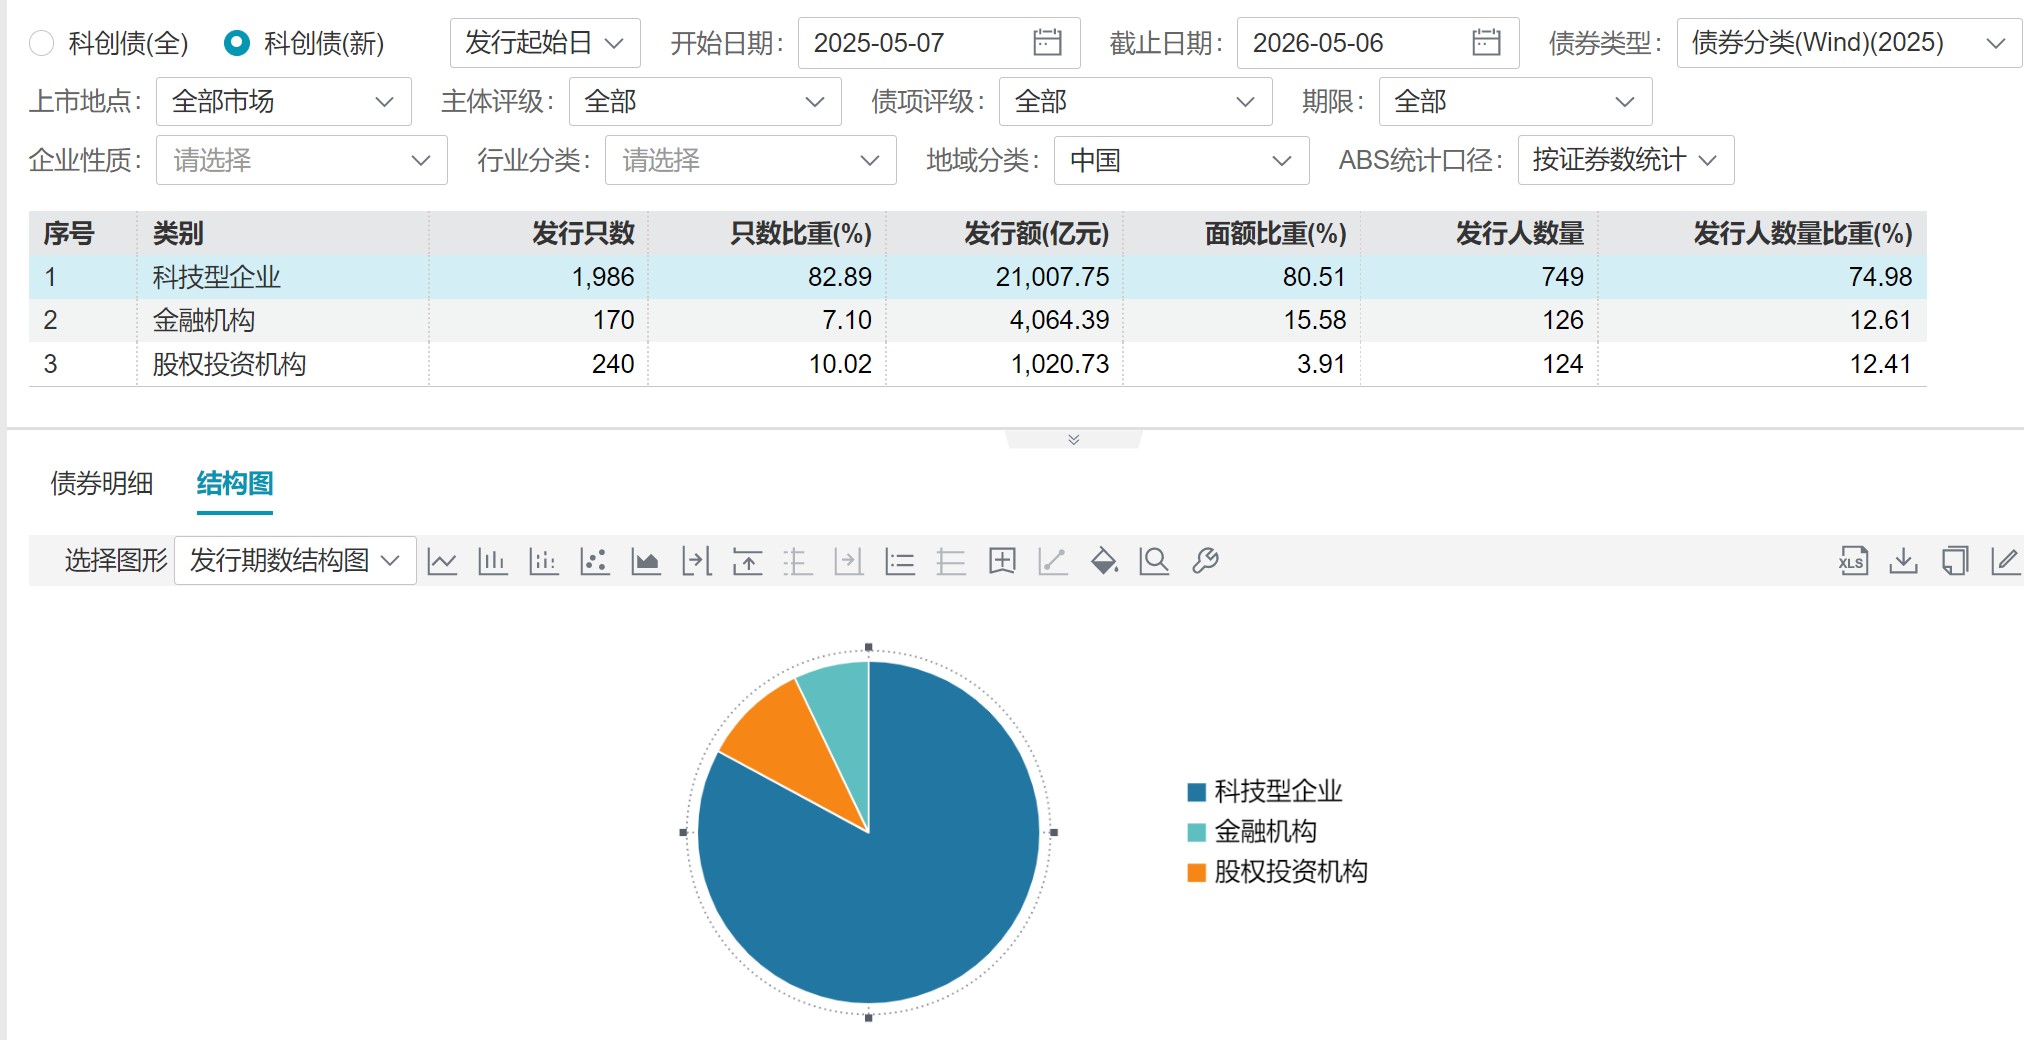The width and height of the screenshot is (2024, 1040).
Task: Edit the chart with pencil icon
Action: pos(2005,561)
